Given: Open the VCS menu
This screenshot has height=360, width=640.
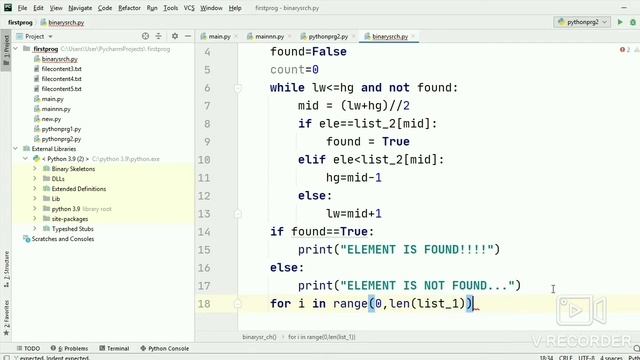Looking at the screenshot, I should click(x=189, y=8).
